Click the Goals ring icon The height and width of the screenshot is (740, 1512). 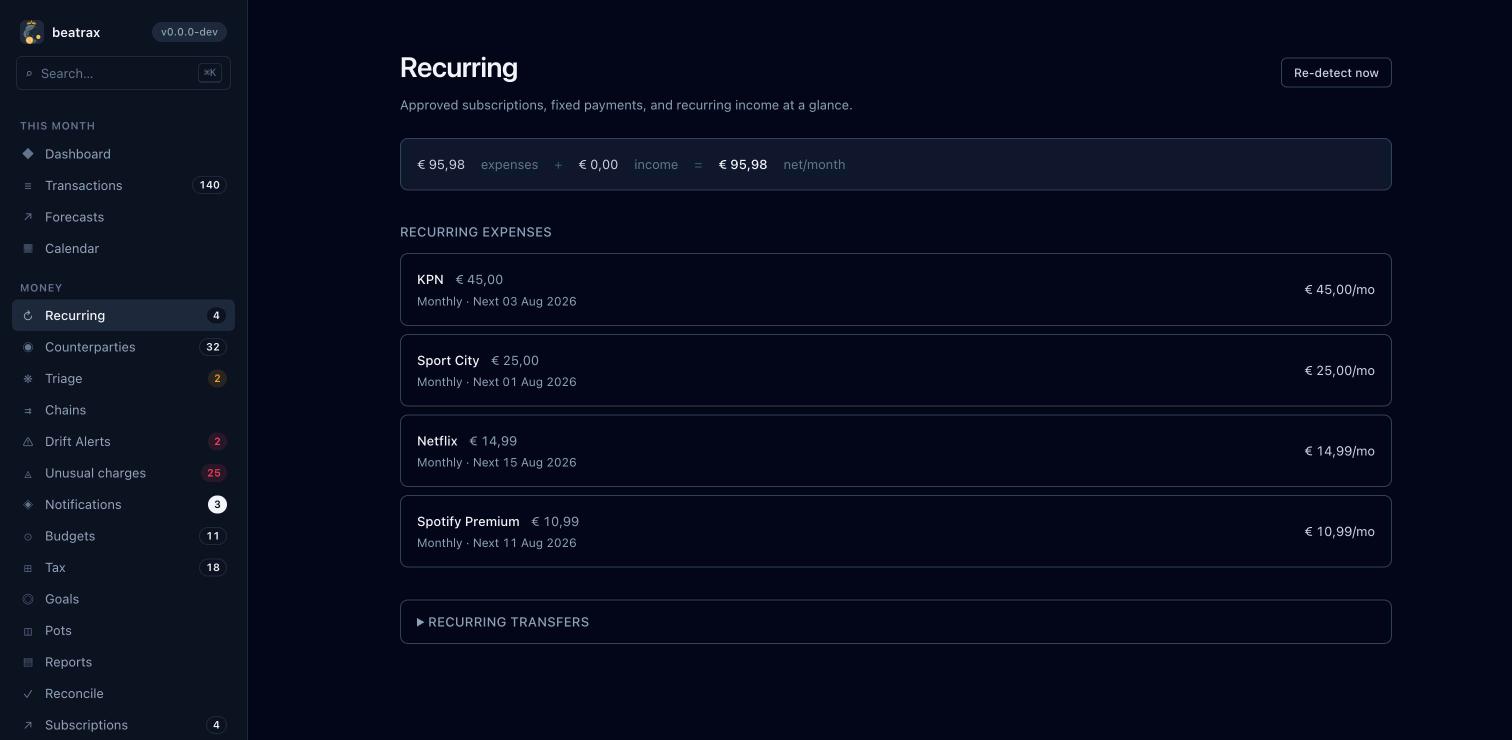click(x=28, y=599)
